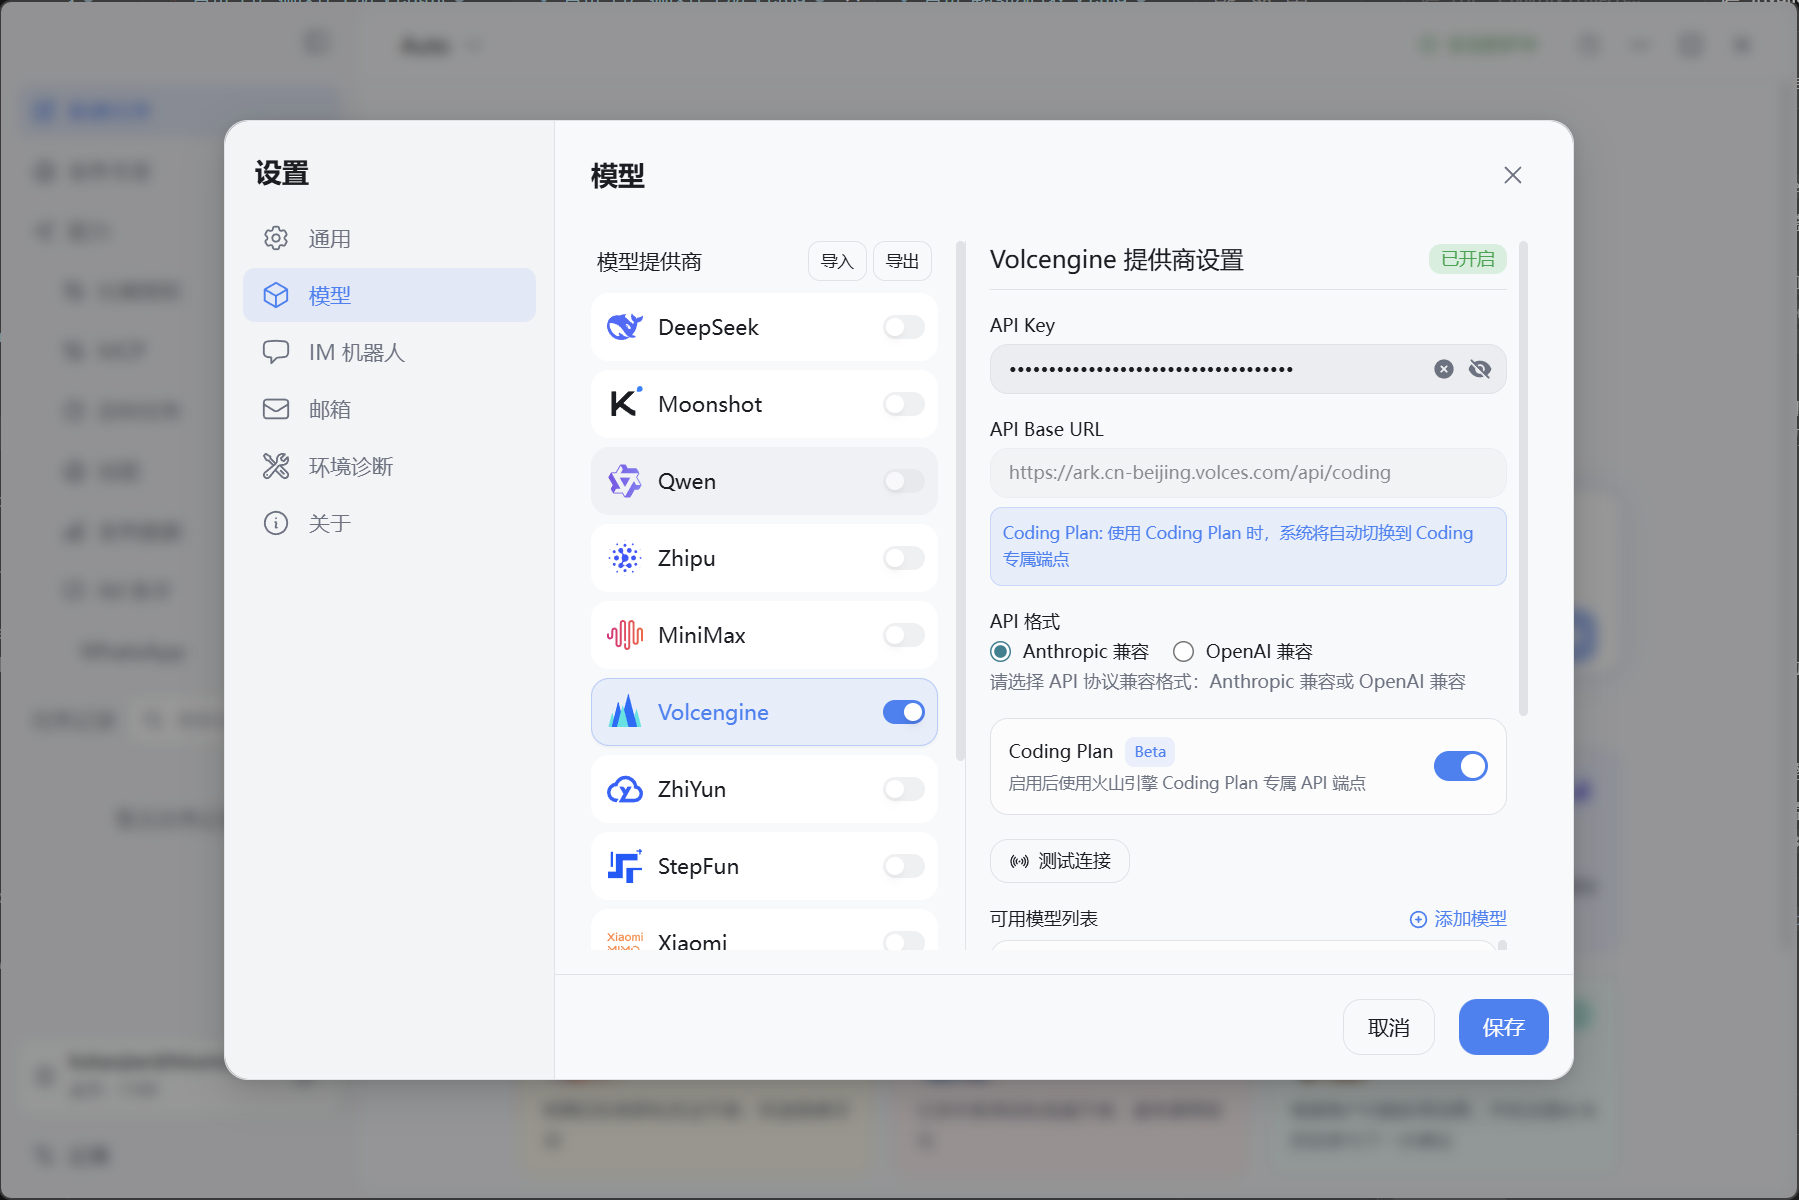1799x1200 pixels.
Task: Turn off the Volcengine provider switch
Action: (x=904, y=712)
